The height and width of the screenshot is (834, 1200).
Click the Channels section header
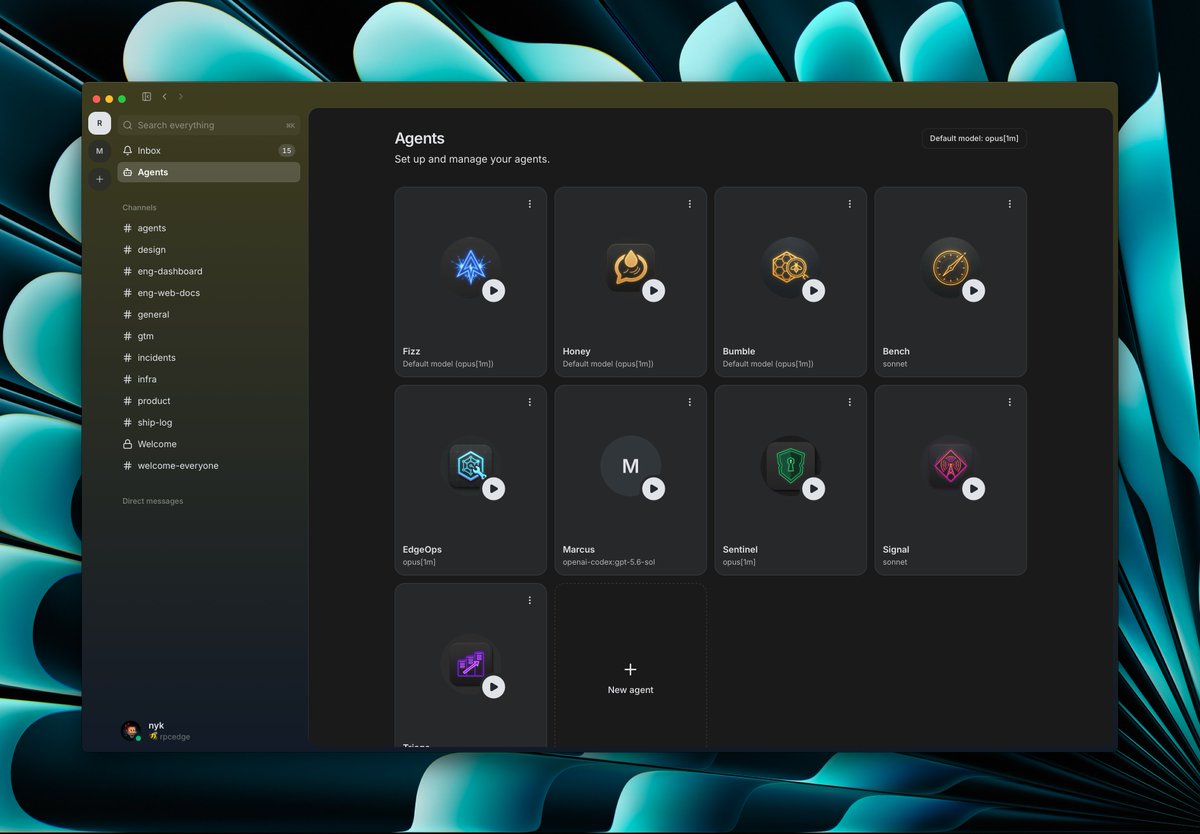click(139, 208)
